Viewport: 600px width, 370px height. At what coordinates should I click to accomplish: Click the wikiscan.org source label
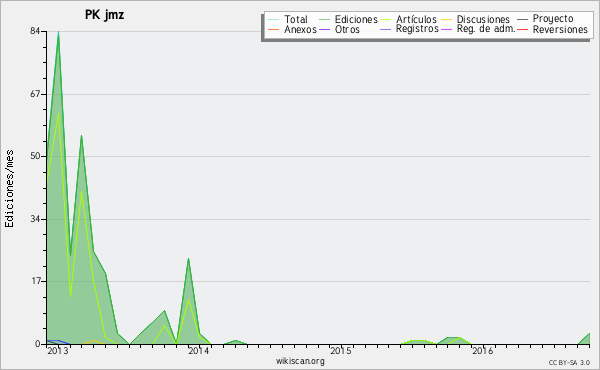pos(300,361)
